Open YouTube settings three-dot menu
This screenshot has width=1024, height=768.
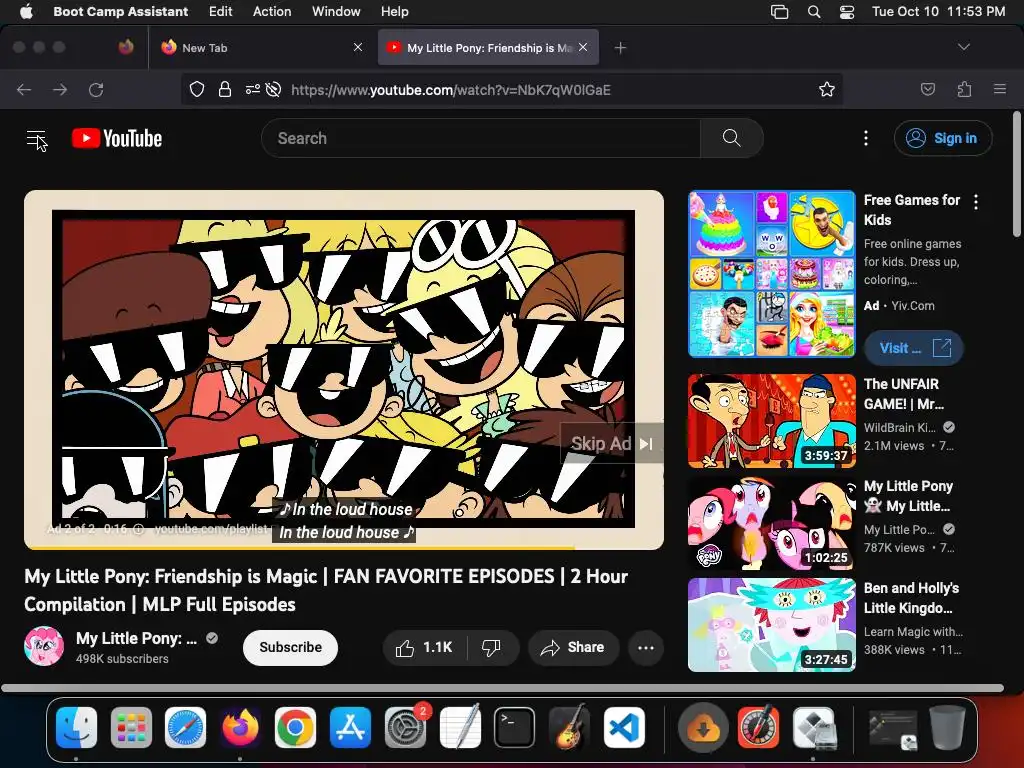coord(866,138)
